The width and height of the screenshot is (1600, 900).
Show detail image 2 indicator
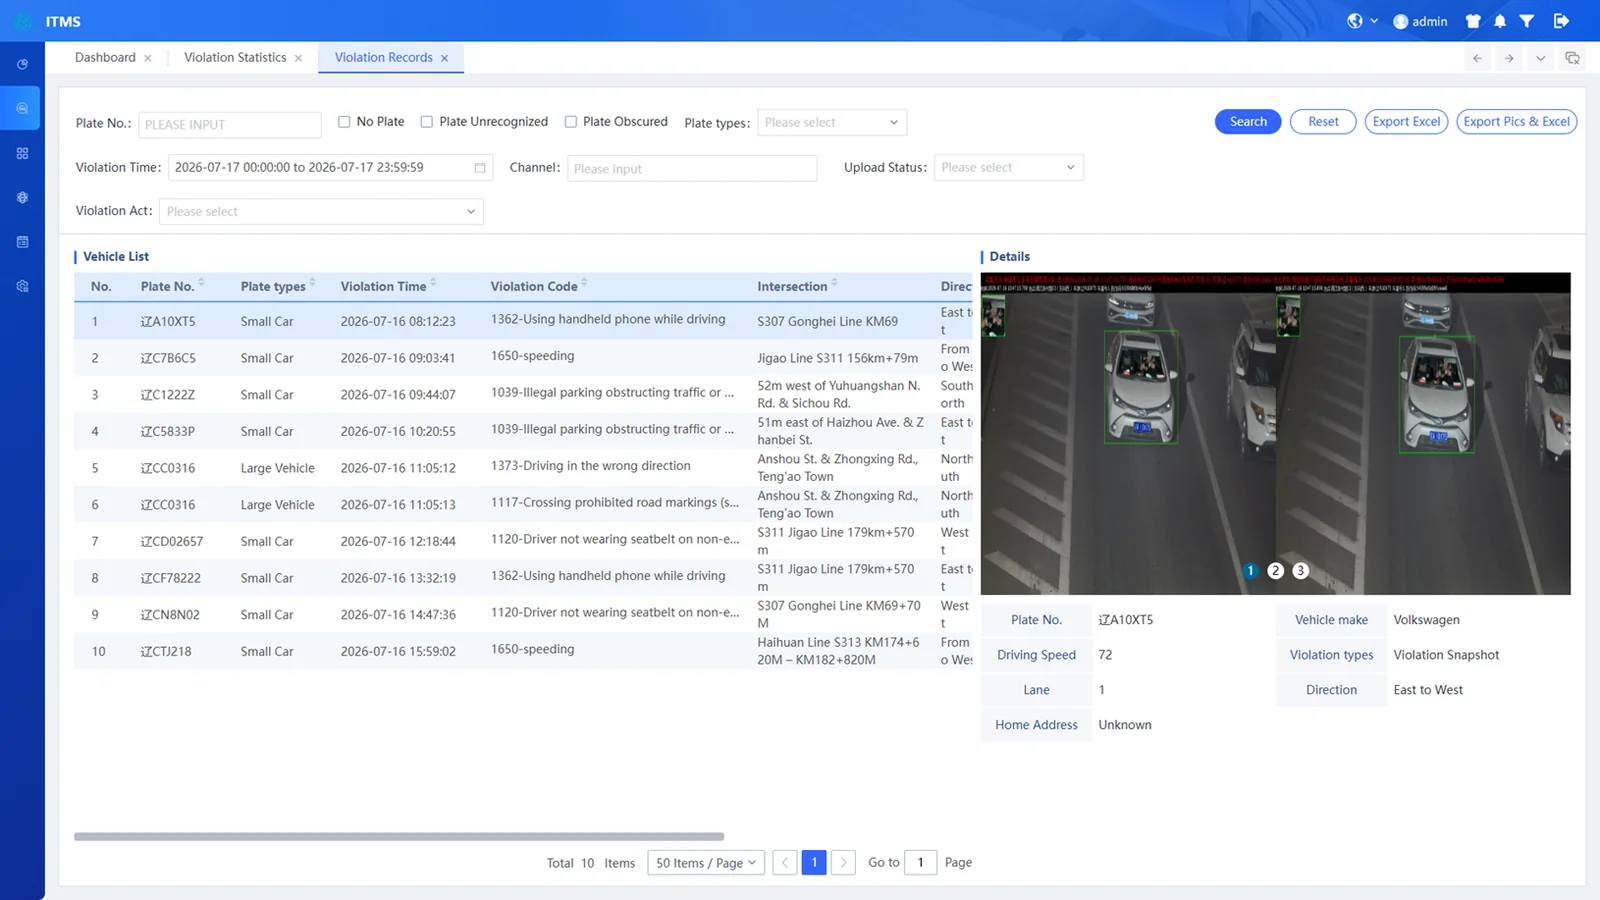point(1275,571)
